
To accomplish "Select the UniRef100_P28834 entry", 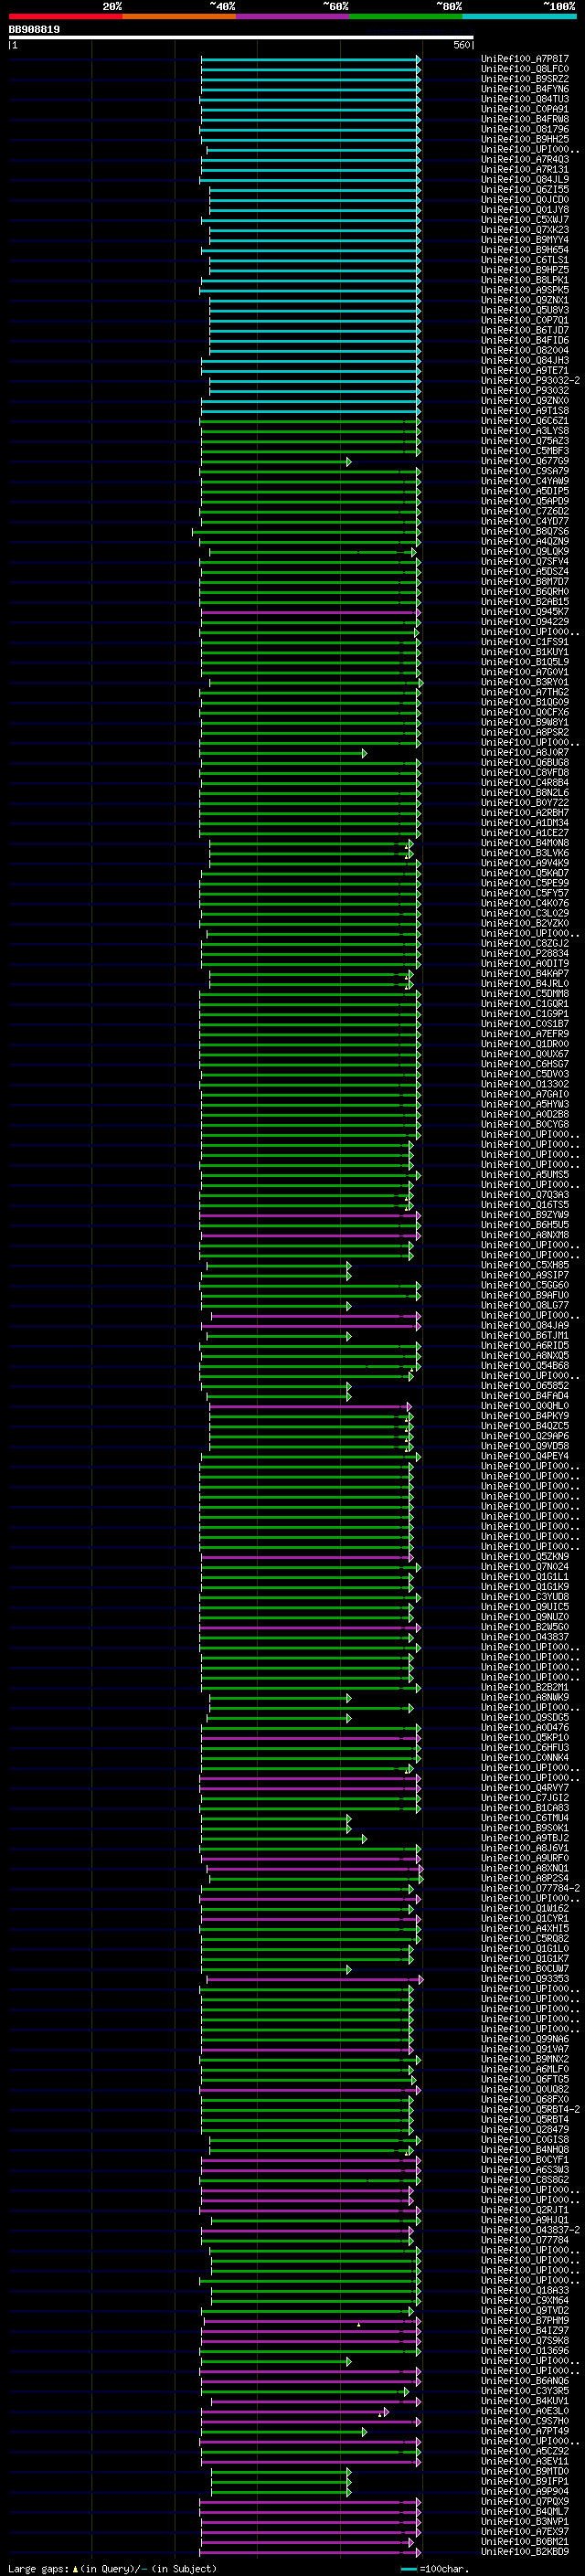I will click(524, 954).
